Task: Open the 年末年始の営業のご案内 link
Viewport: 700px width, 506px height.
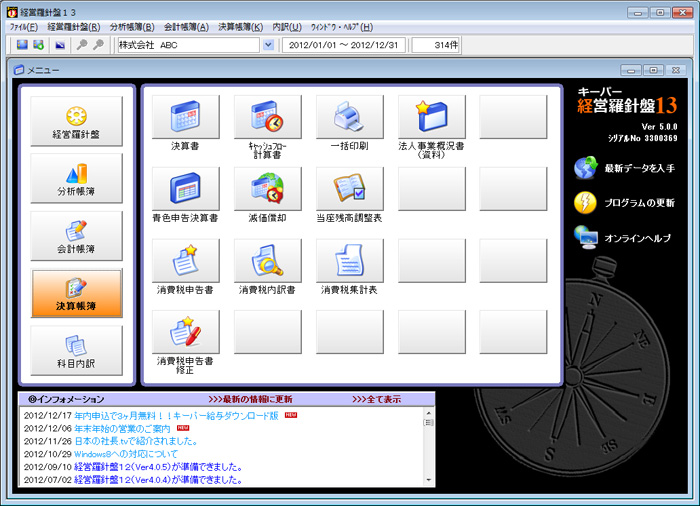Action: click(x=122, y=428)
